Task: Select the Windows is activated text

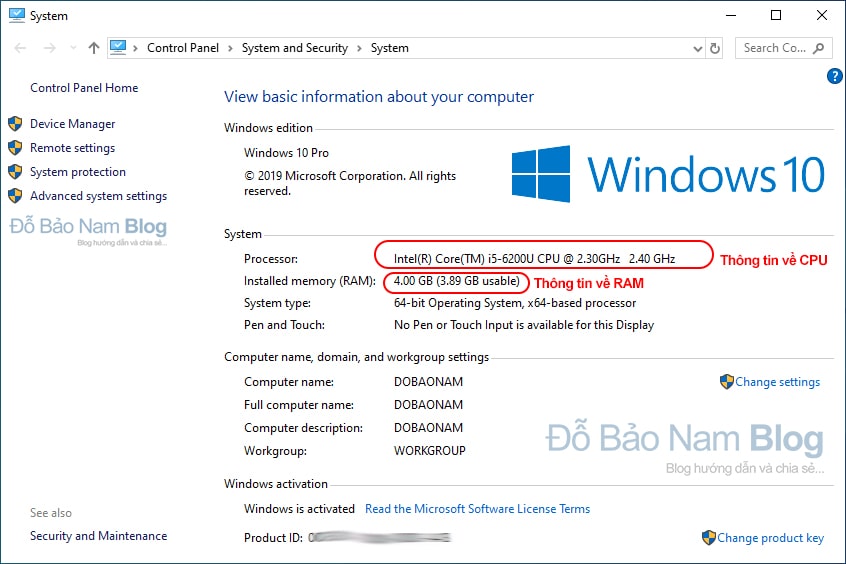Action: (299, 509)
